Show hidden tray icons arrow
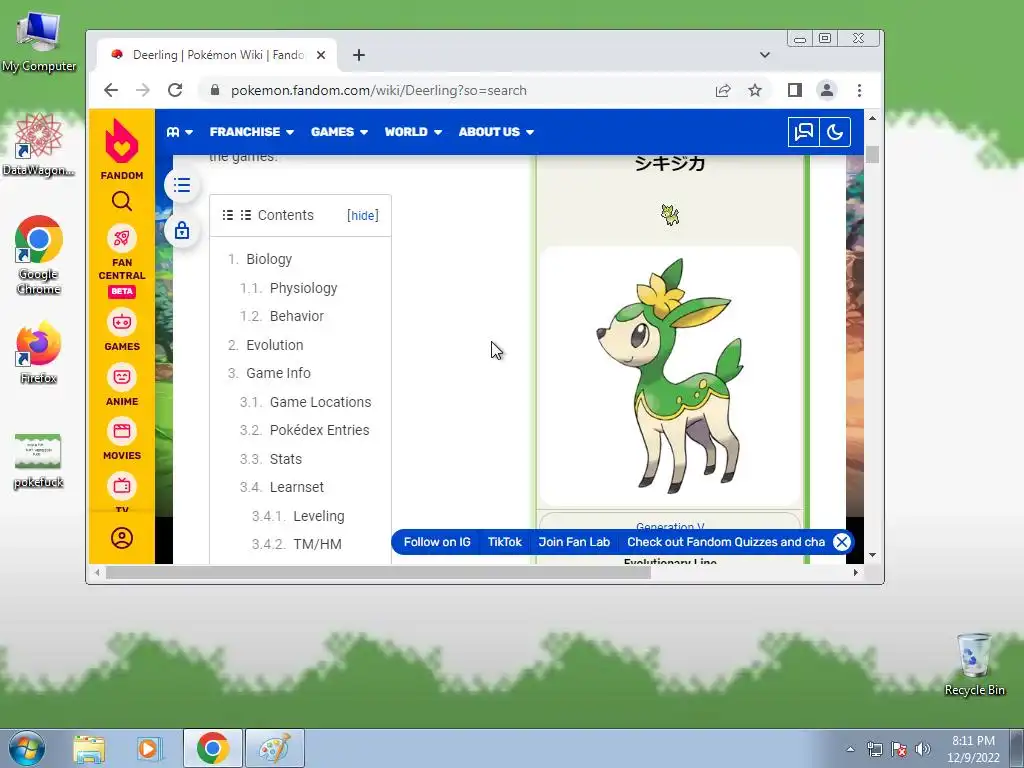The image size is (1024, 768). pyautogui.click(x=850, y=749)
